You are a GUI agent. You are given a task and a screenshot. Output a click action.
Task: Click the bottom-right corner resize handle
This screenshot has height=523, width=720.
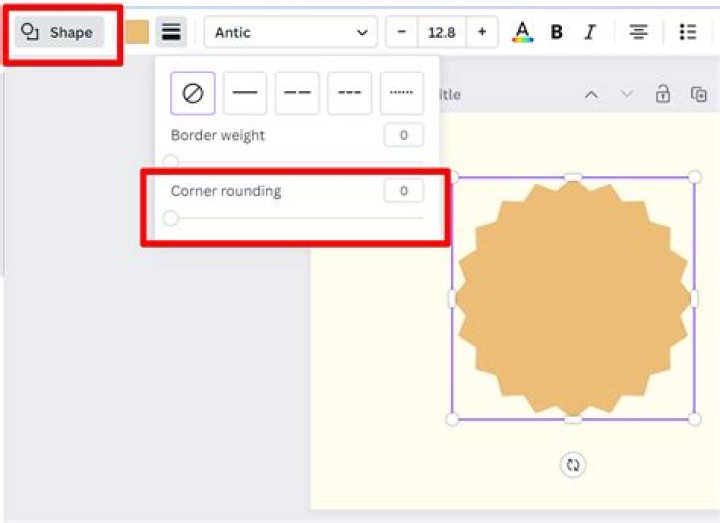click(695, 419)
